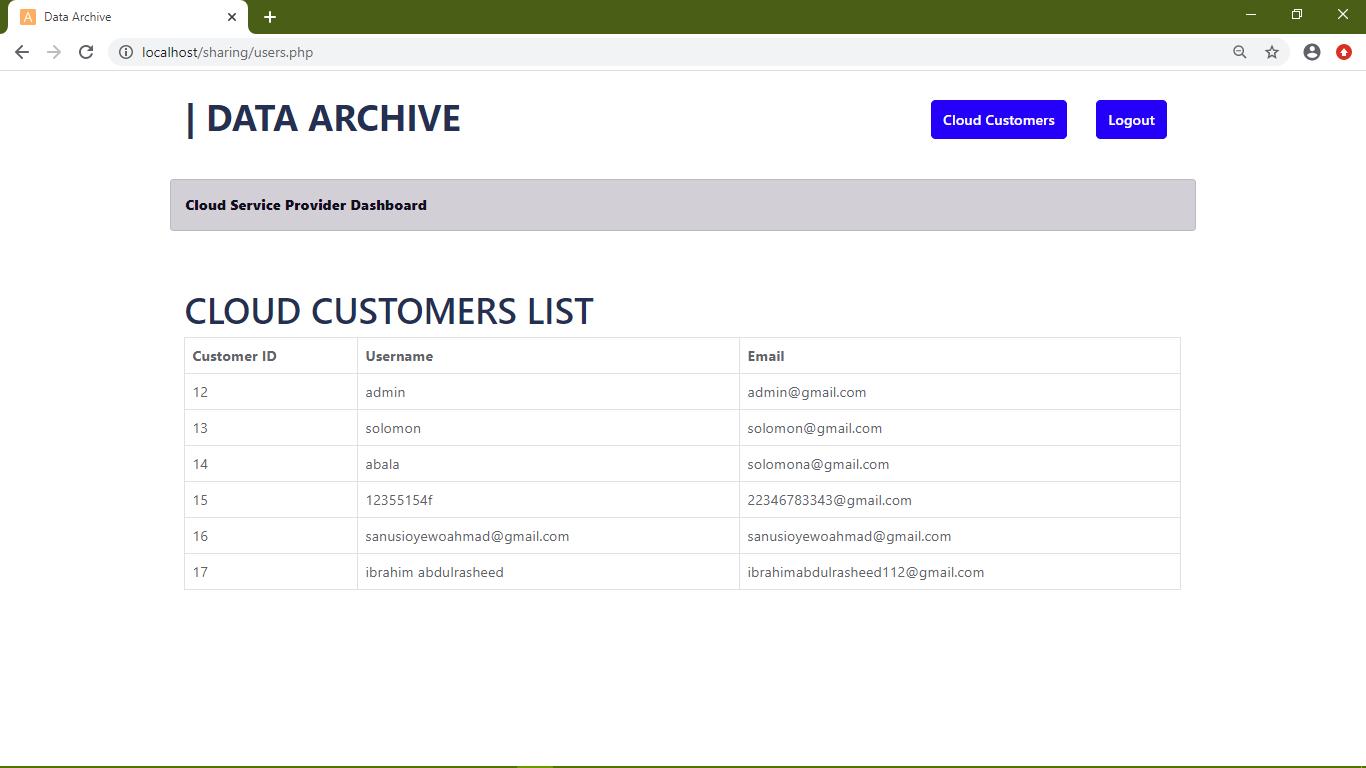The width and height of the screenshot is (1366, 768).
Task: Click the DATA ARCHIVE site title
Action: 323,118
